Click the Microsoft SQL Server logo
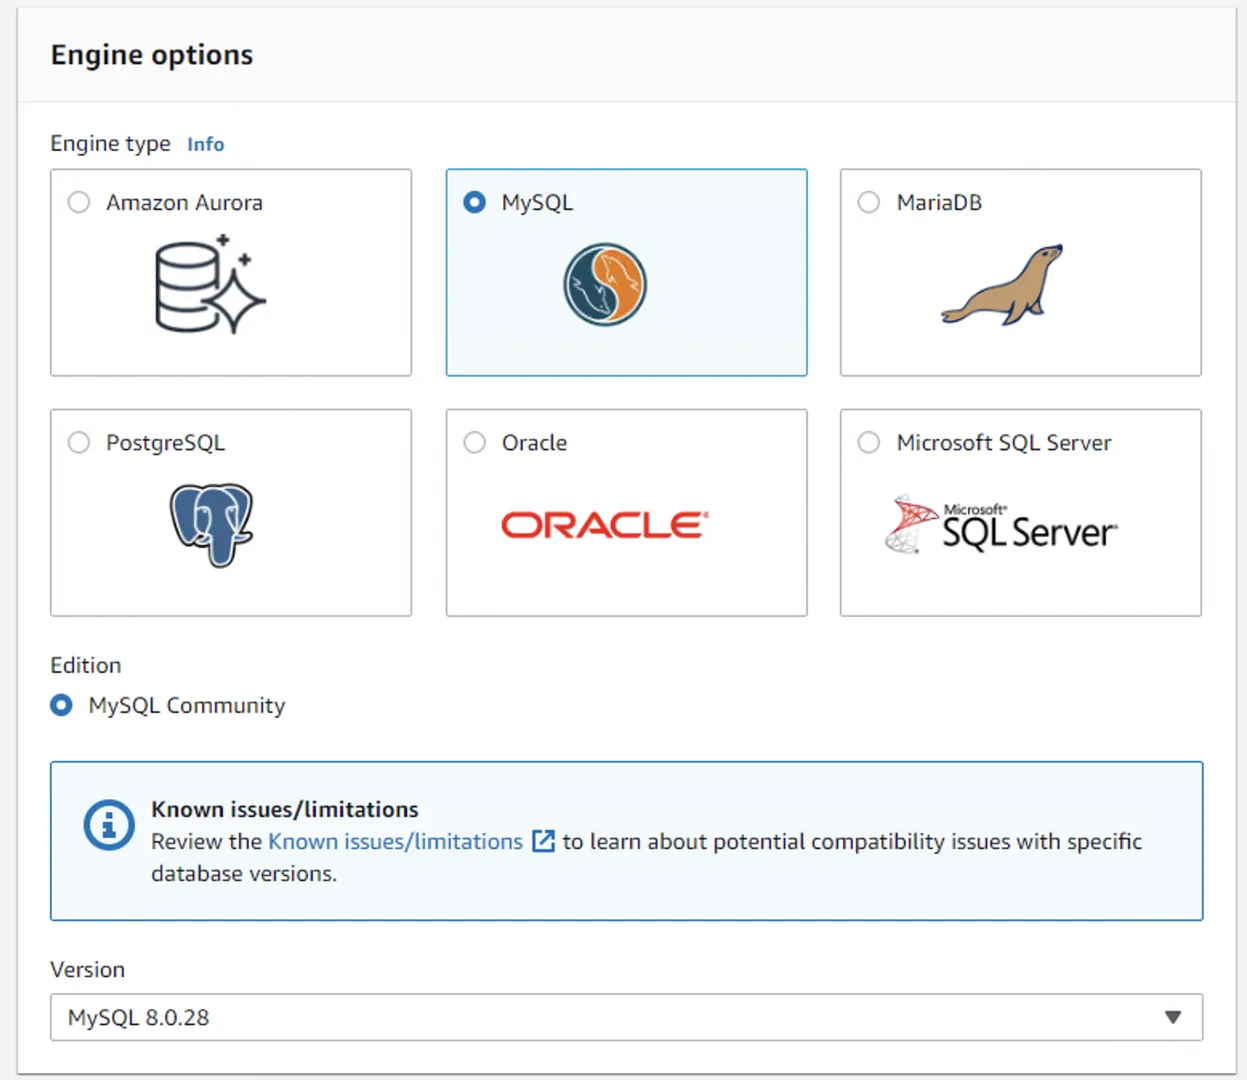Image resolution: width=1247 pixels, height=1080 pixels. pyautogui.click(x=1001, y=525)
